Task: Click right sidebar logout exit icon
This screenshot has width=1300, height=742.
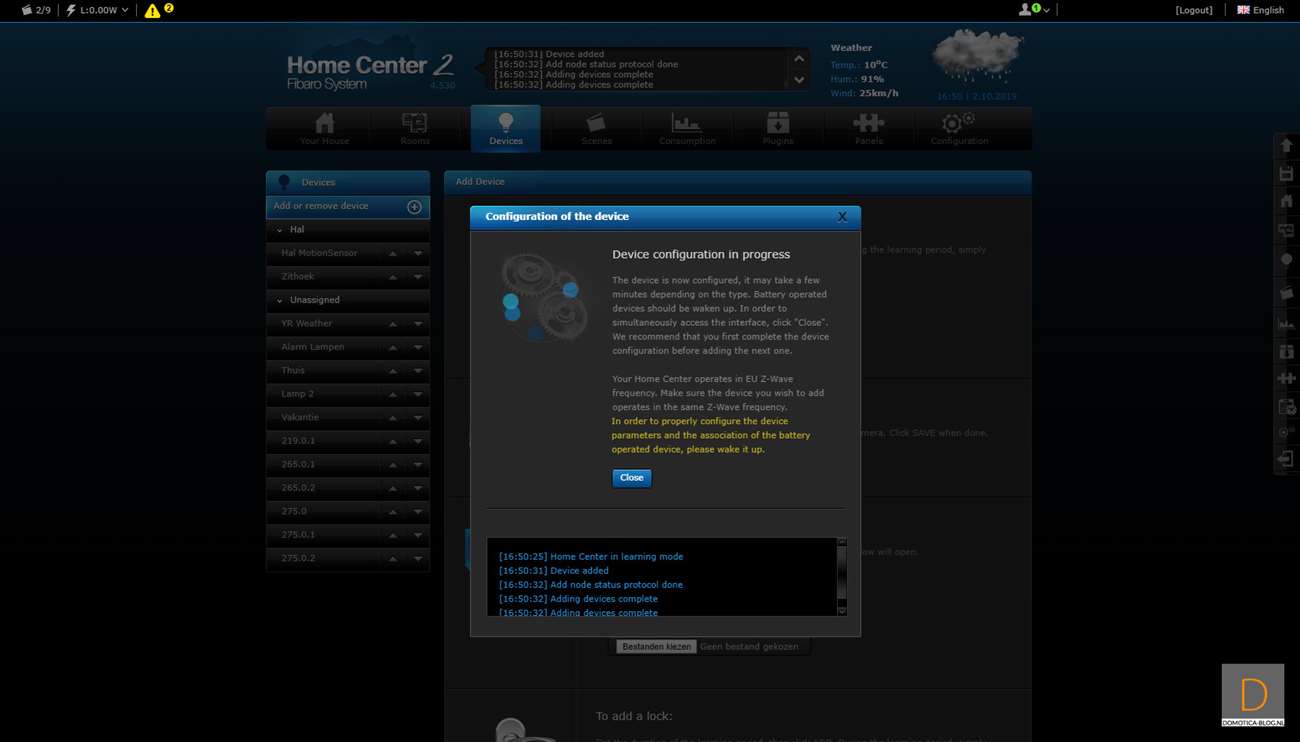Action: (1287, 460)
